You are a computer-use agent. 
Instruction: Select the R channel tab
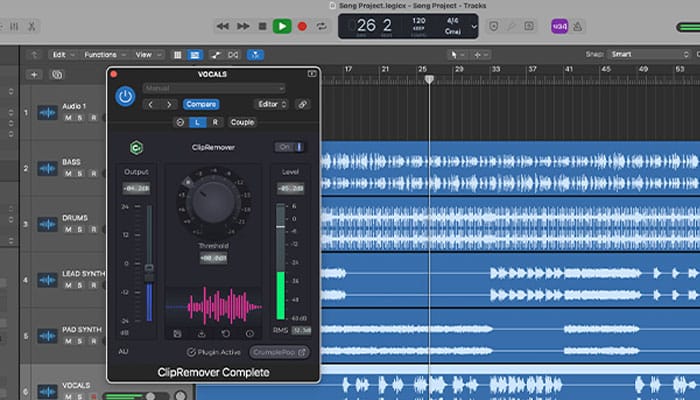[215, 122]
